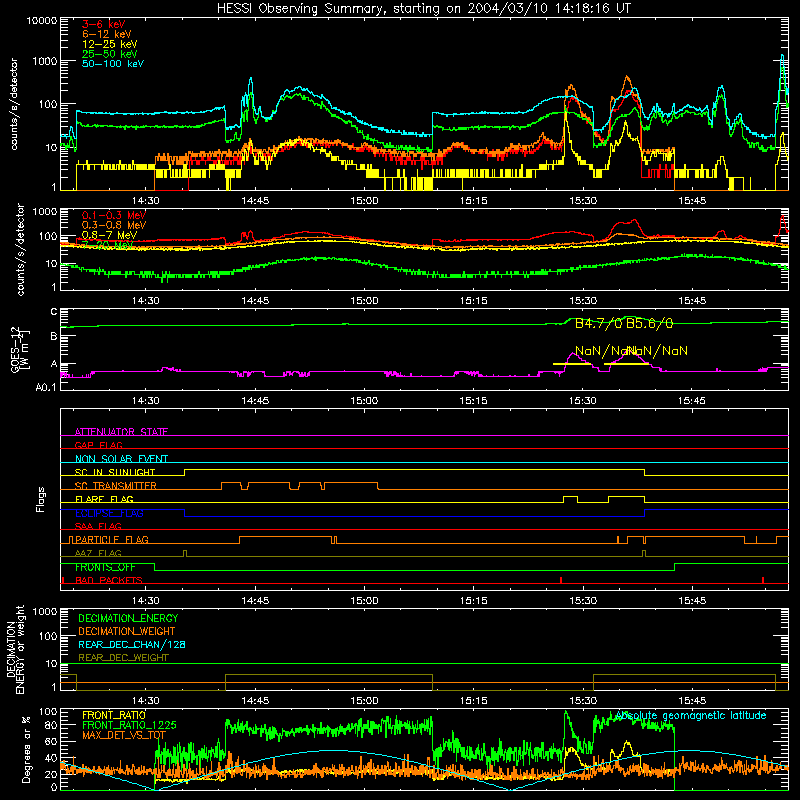Select the ECLIPSE_FLAG label
Screen dimensions: 800x800
(x=109, y=513)
